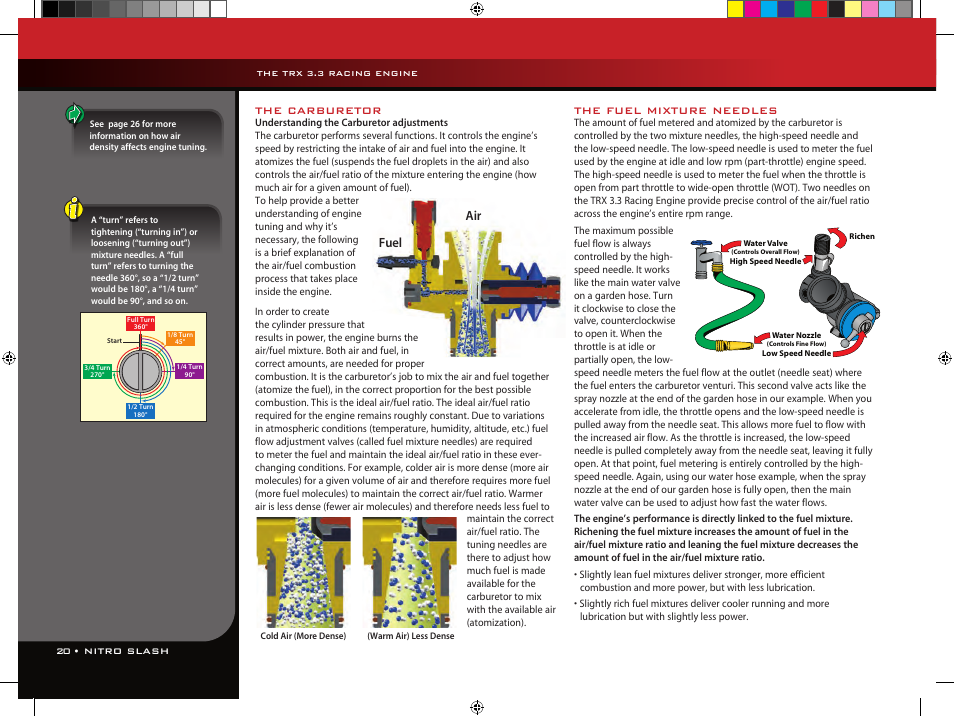Pick the pink swatch in the print color bar
The image size is (954, 717).
[870, 9]
